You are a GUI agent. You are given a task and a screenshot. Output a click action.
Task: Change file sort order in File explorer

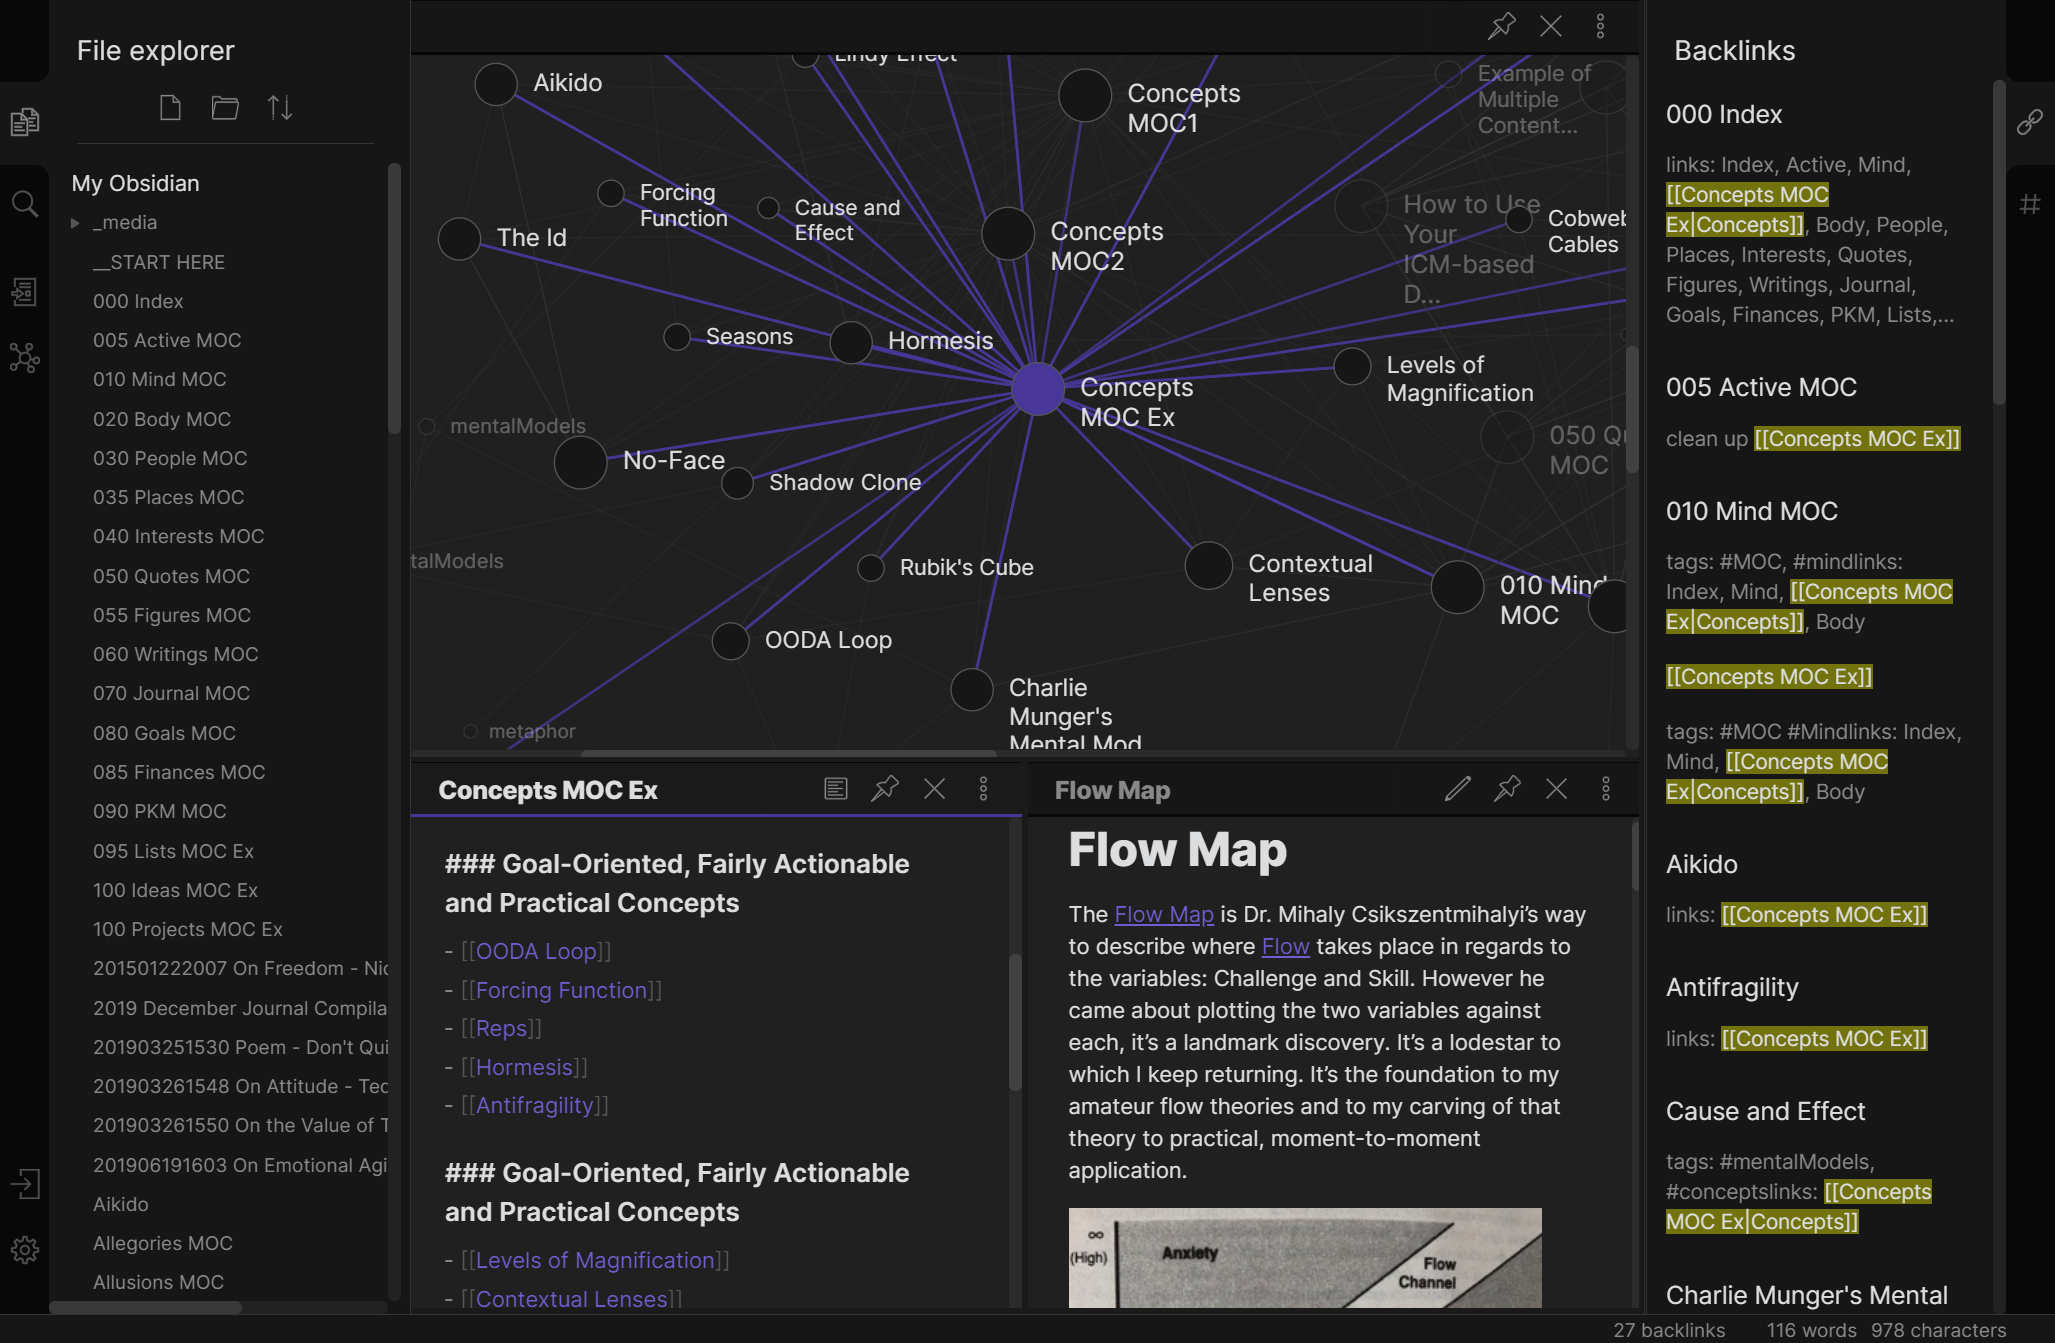click(280, 107)
